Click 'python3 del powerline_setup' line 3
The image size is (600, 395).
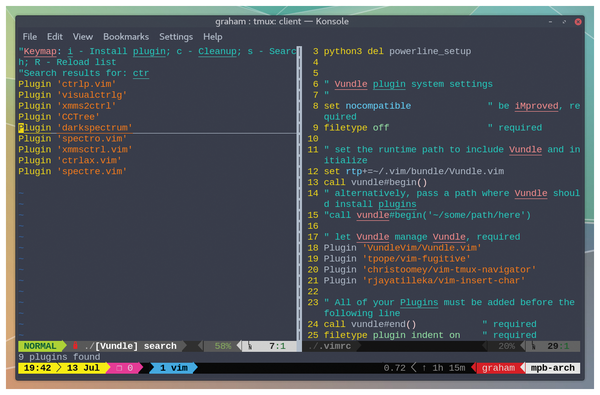(x=397, y=51)
